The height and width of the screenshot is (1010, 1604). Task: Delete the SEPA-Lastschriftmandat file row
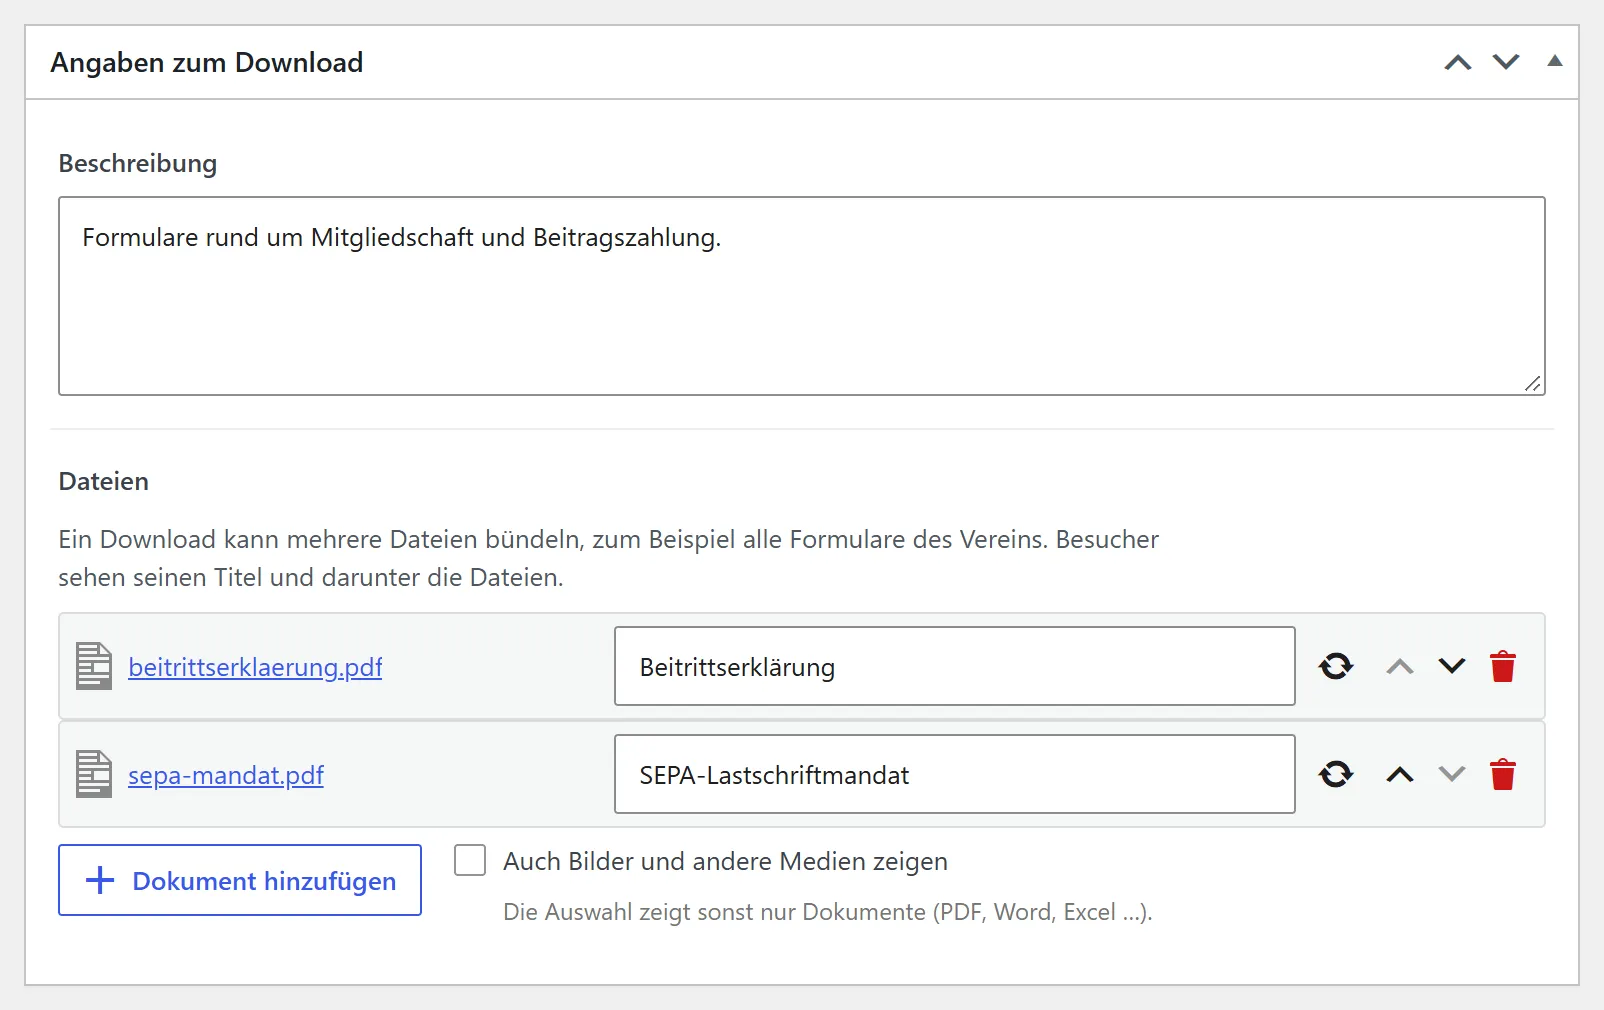1503,774
